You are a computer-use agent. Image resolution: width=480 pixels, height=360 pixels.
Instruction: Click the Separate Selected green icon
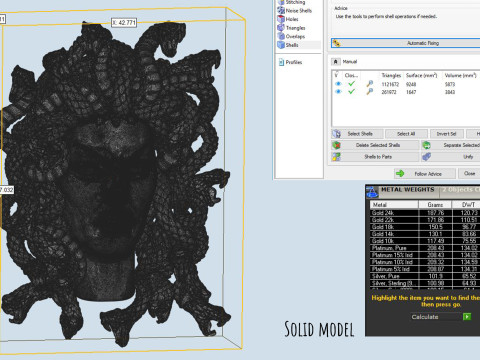click(x=426, y=145)
